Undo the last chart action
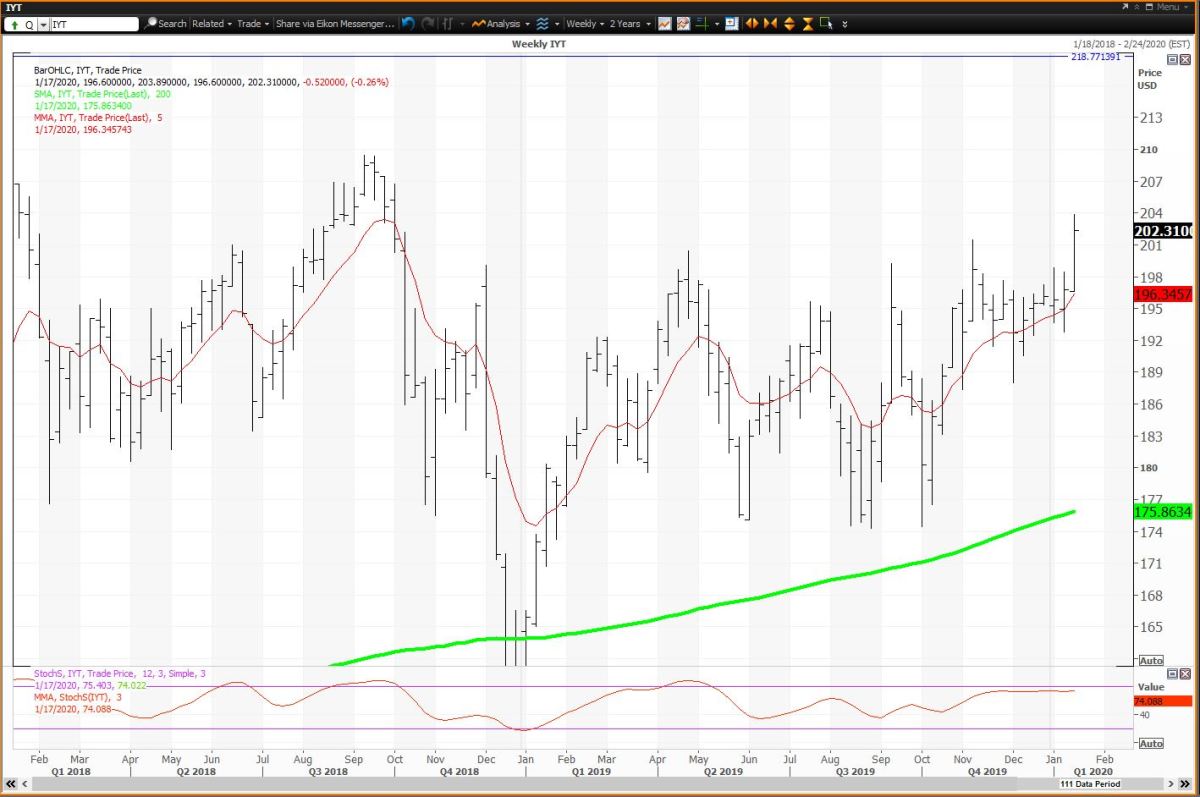1200x797 pixels. pos(409,23)
